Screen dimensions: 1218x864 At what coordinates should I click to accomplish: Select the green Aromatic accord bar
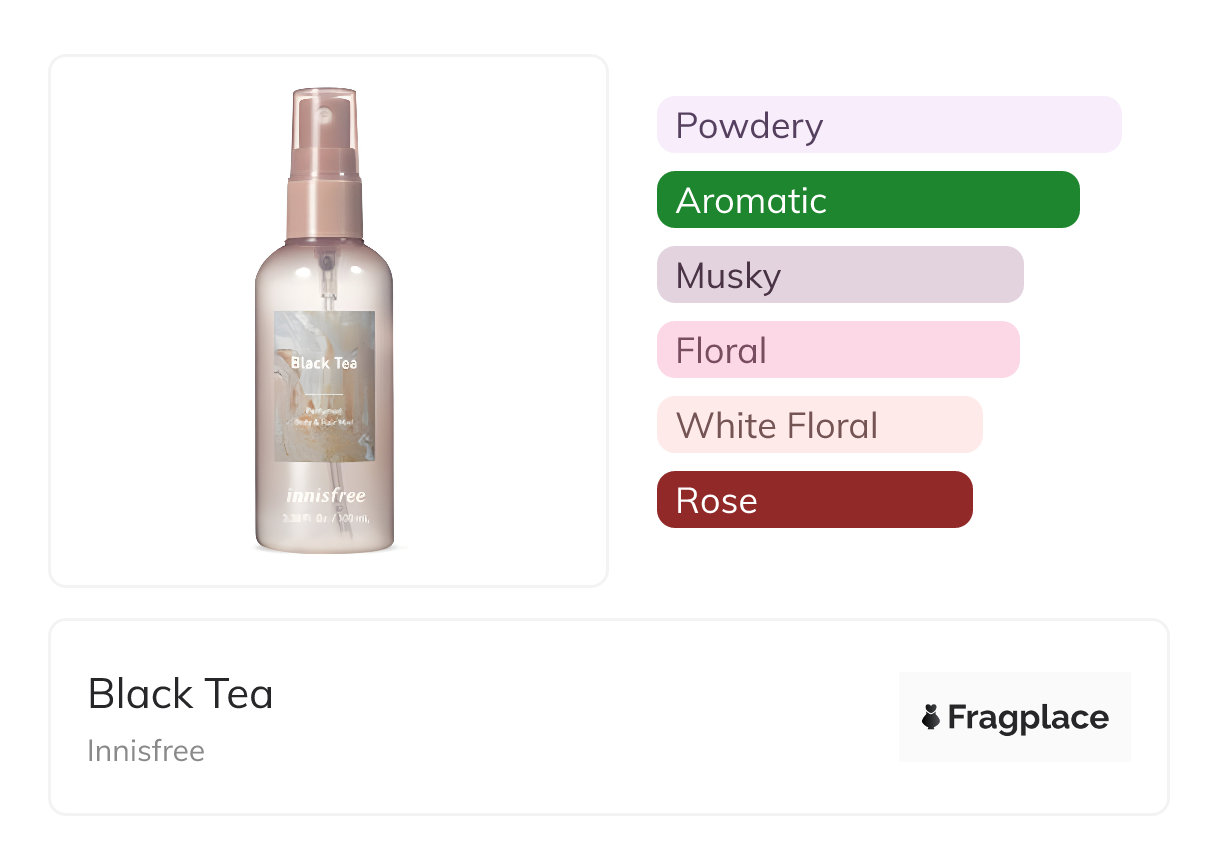click(x=867, y=200)
